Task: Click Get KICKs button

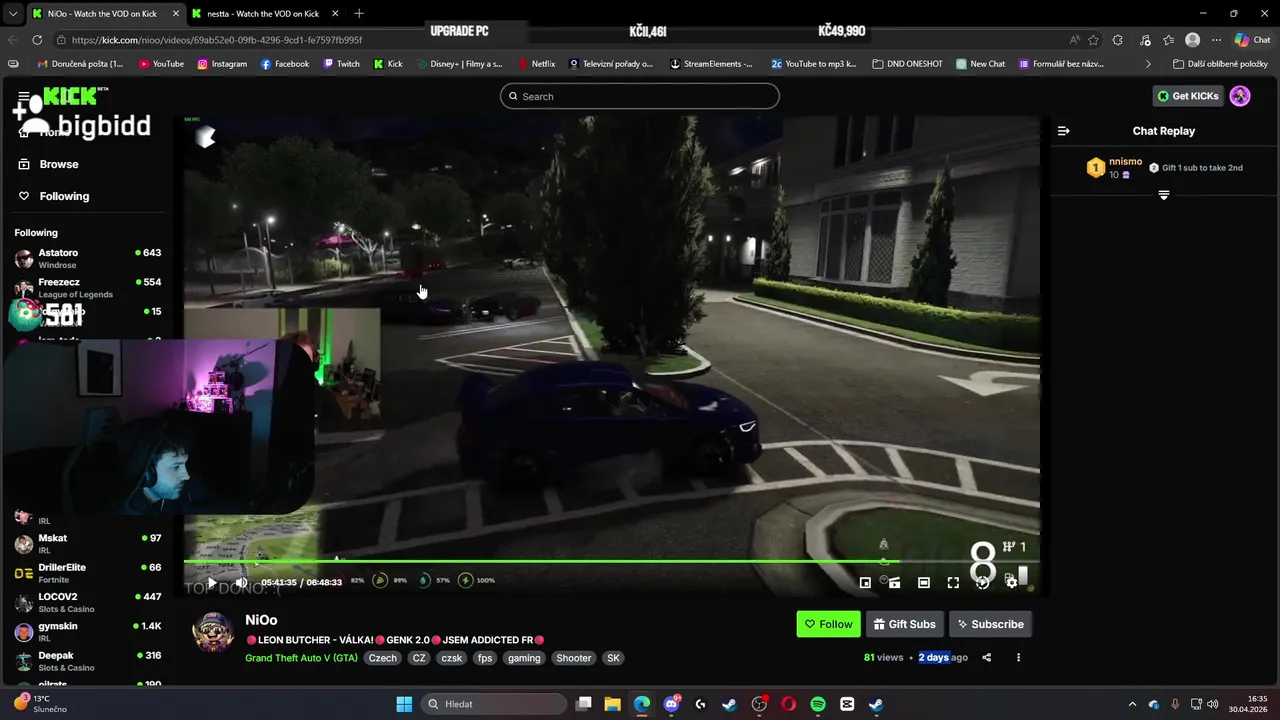Action: [x=1188, y=96]
